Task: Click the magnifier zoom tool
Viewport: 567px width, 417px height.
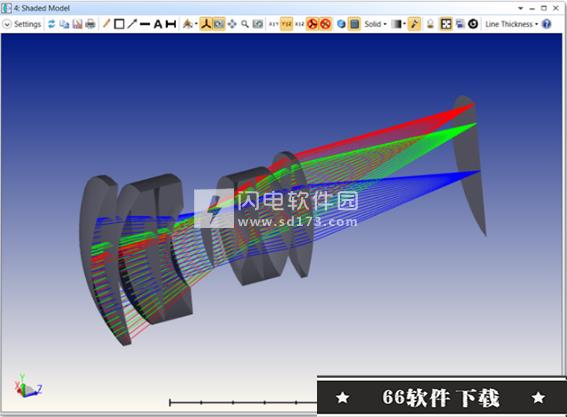Action: 245,24
